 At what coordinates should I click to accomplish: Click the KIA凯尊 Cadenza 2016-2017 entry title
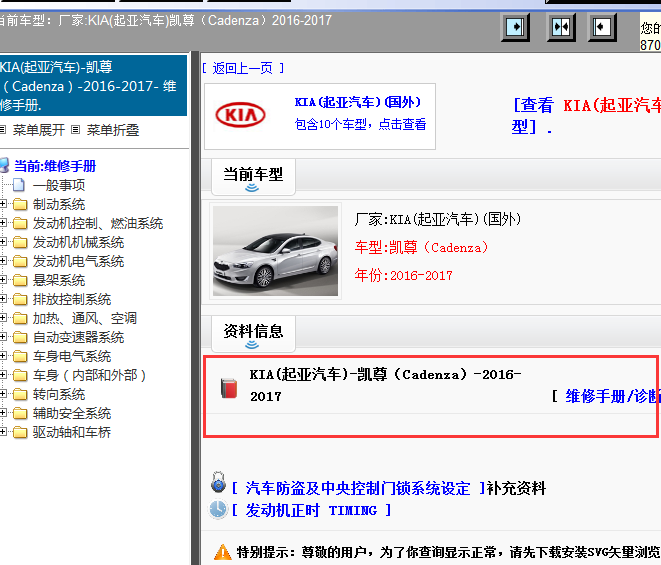click(385, 385)
